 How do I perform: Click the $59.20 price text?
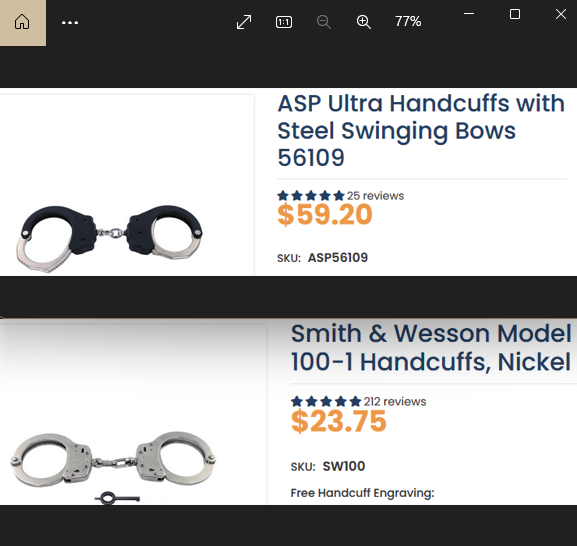(x=325, y=214)
